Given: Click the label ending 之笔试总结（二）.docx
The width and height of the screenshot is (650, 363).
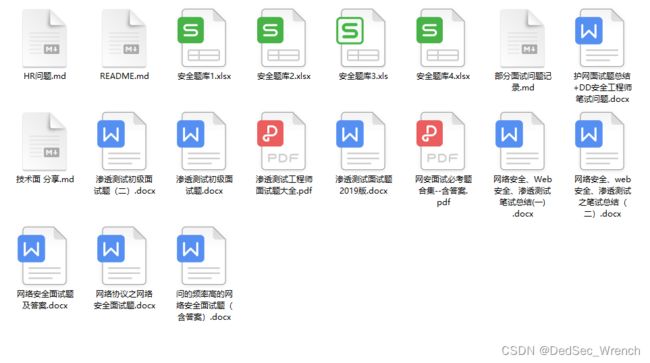Looking at the screenshot, I should pyautogui.click(x=602, y=196).
